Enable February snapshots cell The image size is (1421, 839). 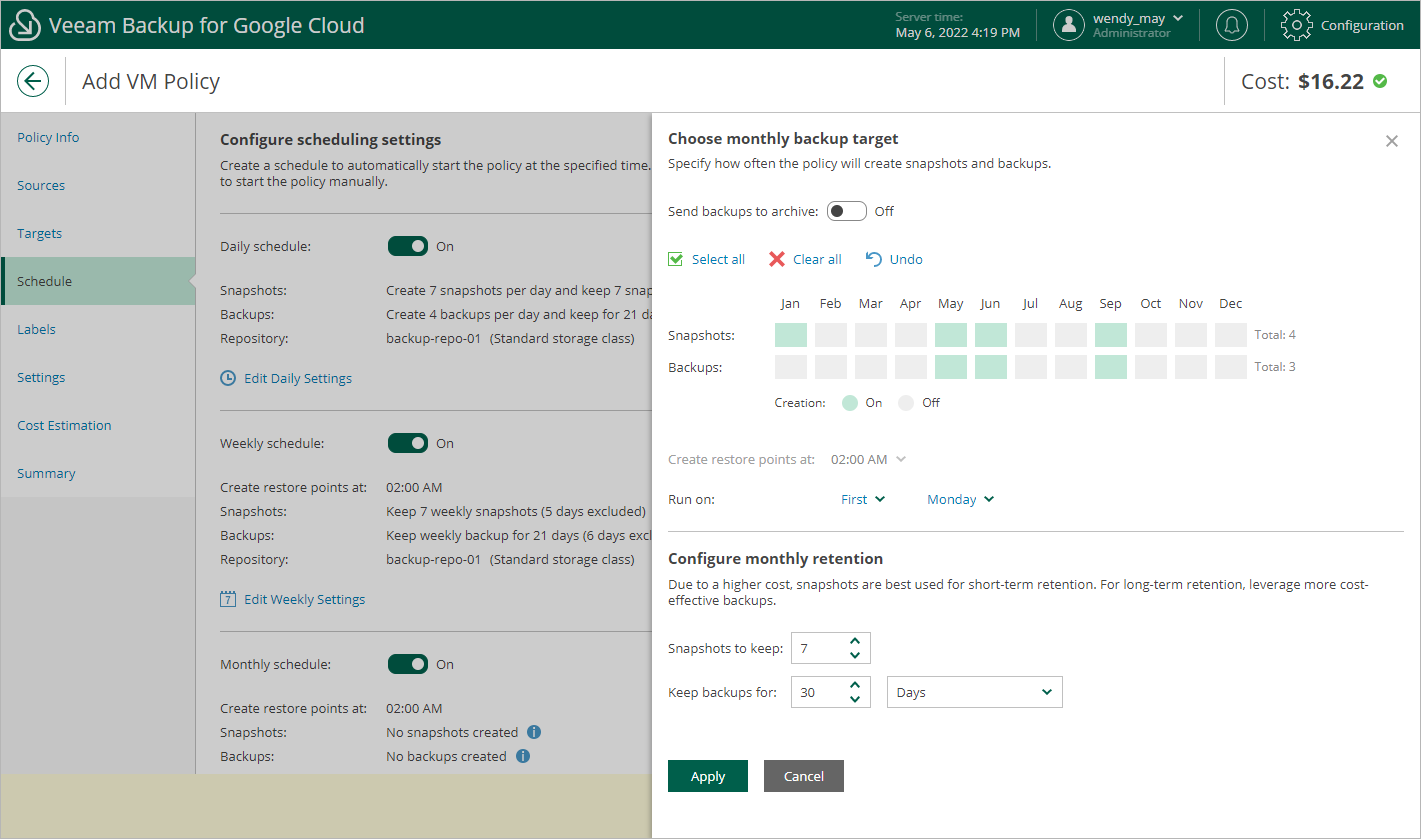(x=831, y=335)
